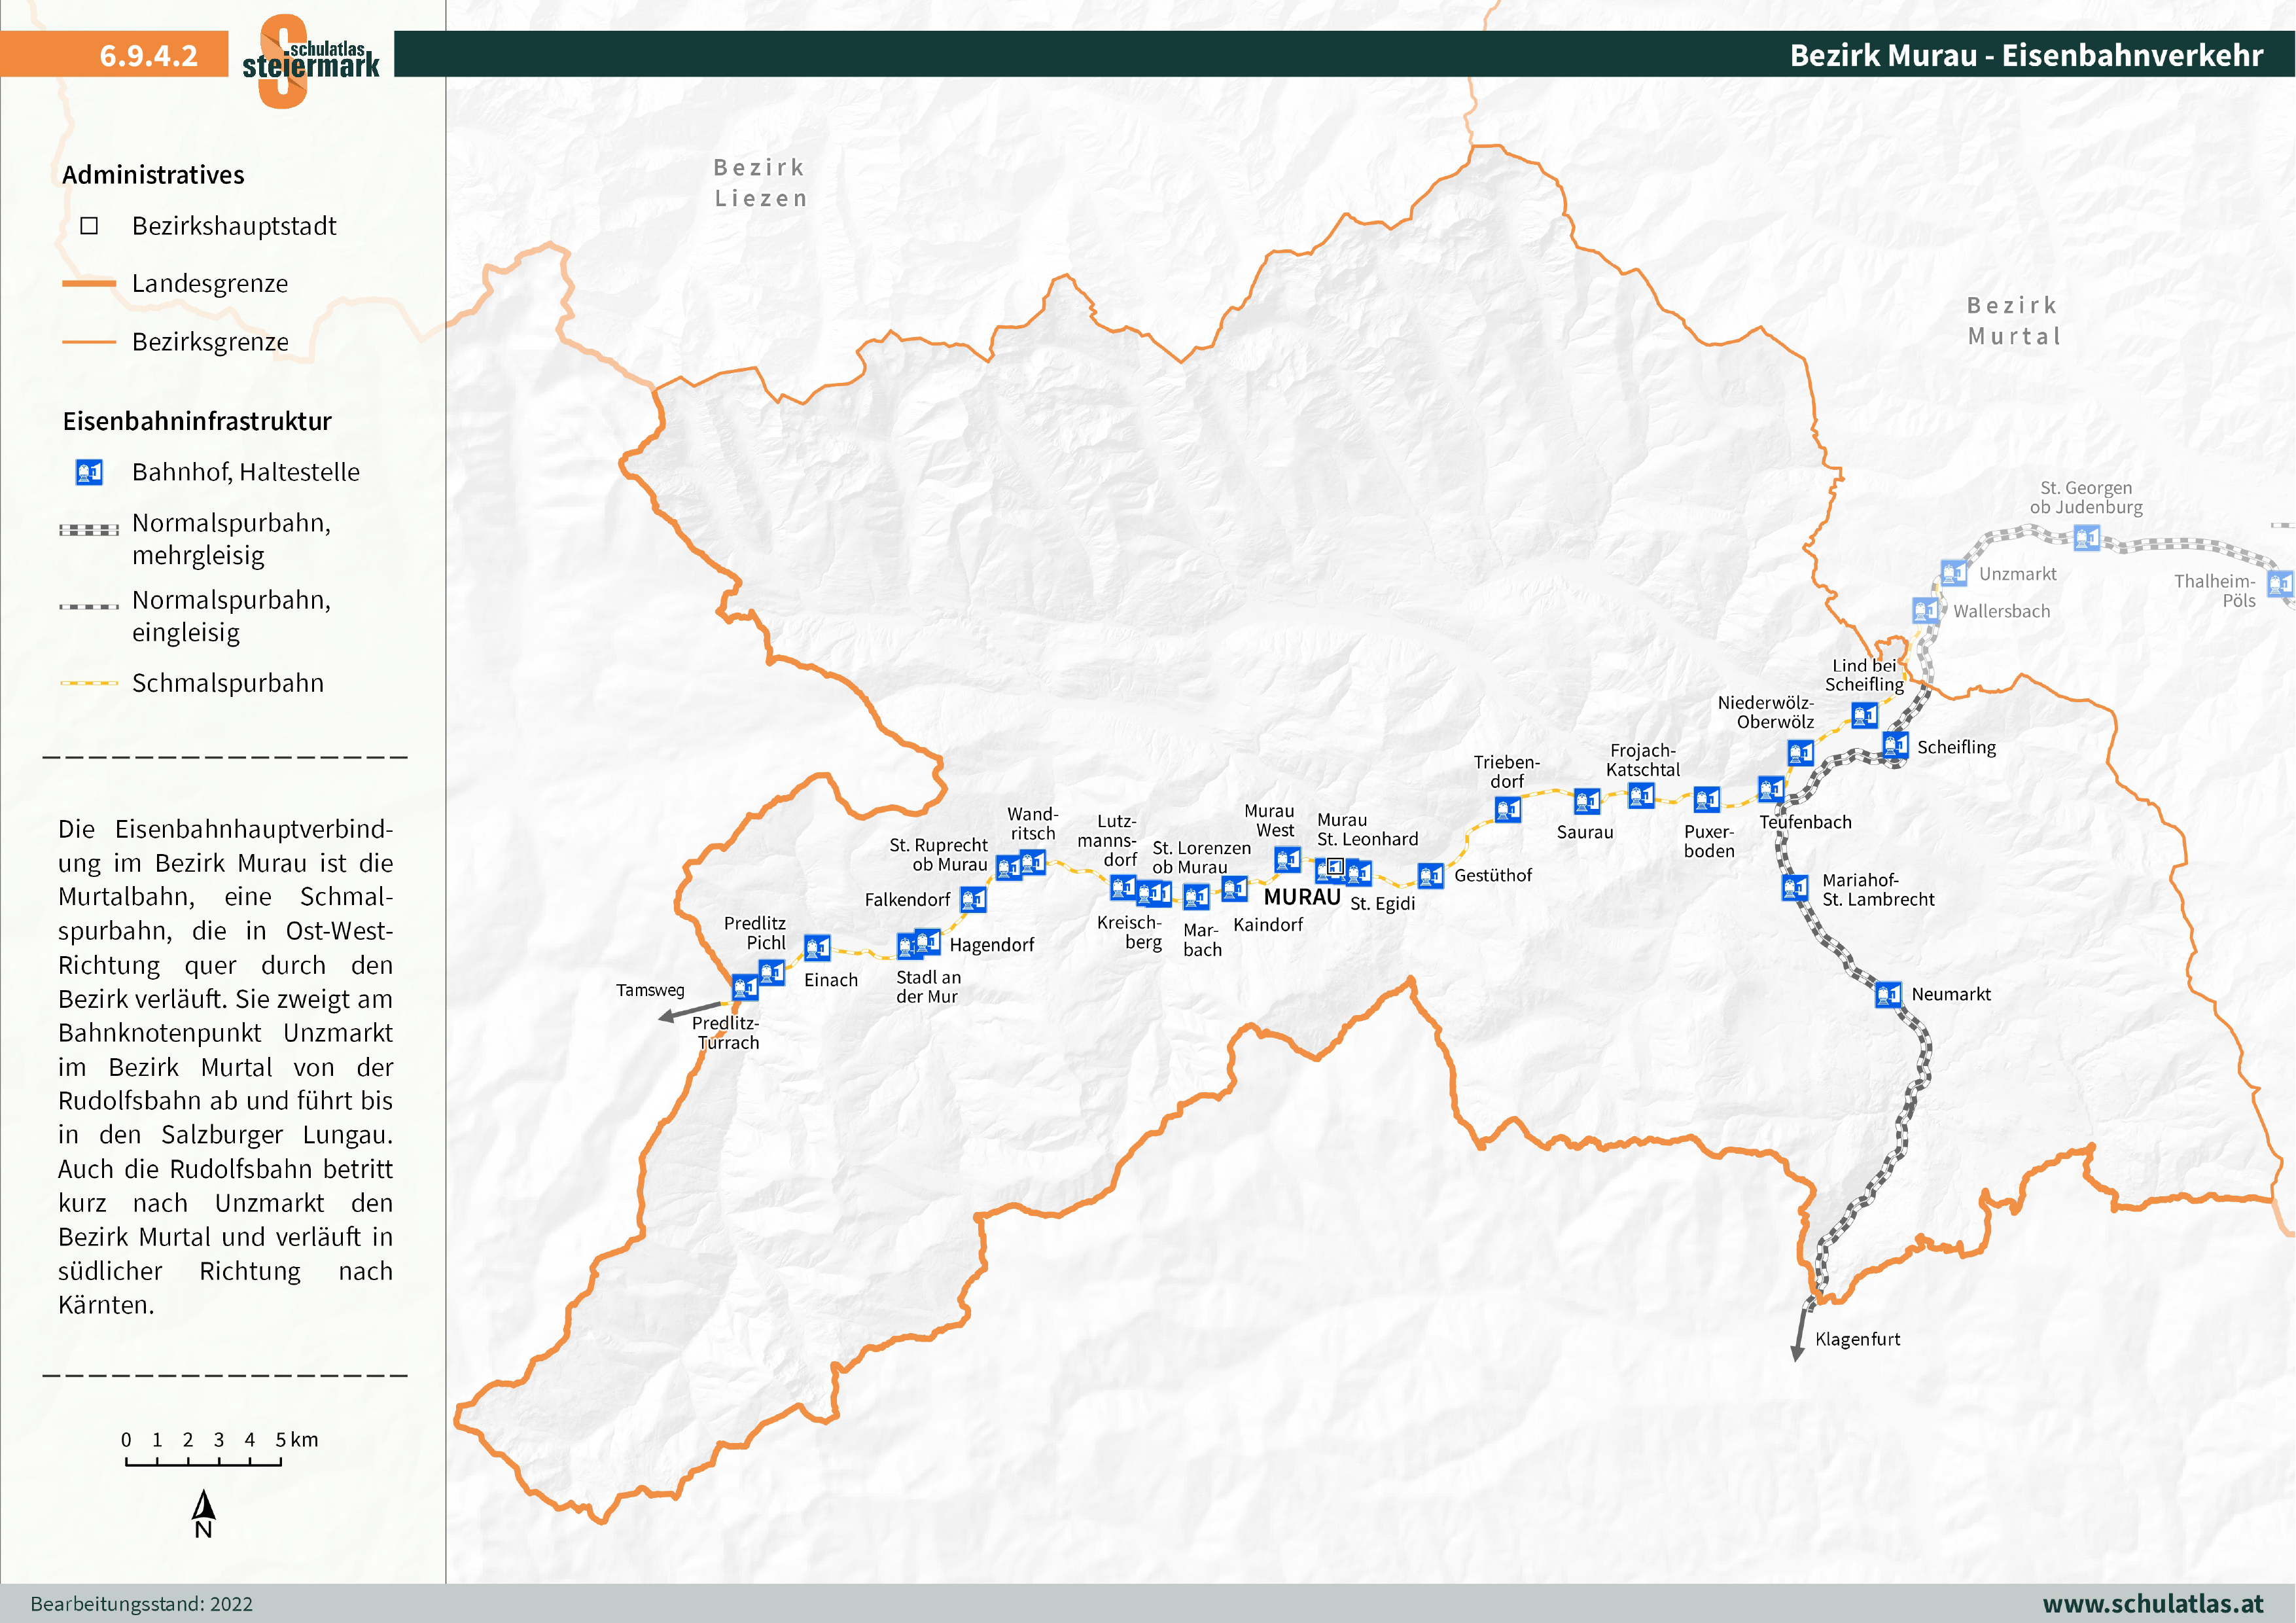Click the Einach station icon

tap(817, 947)
